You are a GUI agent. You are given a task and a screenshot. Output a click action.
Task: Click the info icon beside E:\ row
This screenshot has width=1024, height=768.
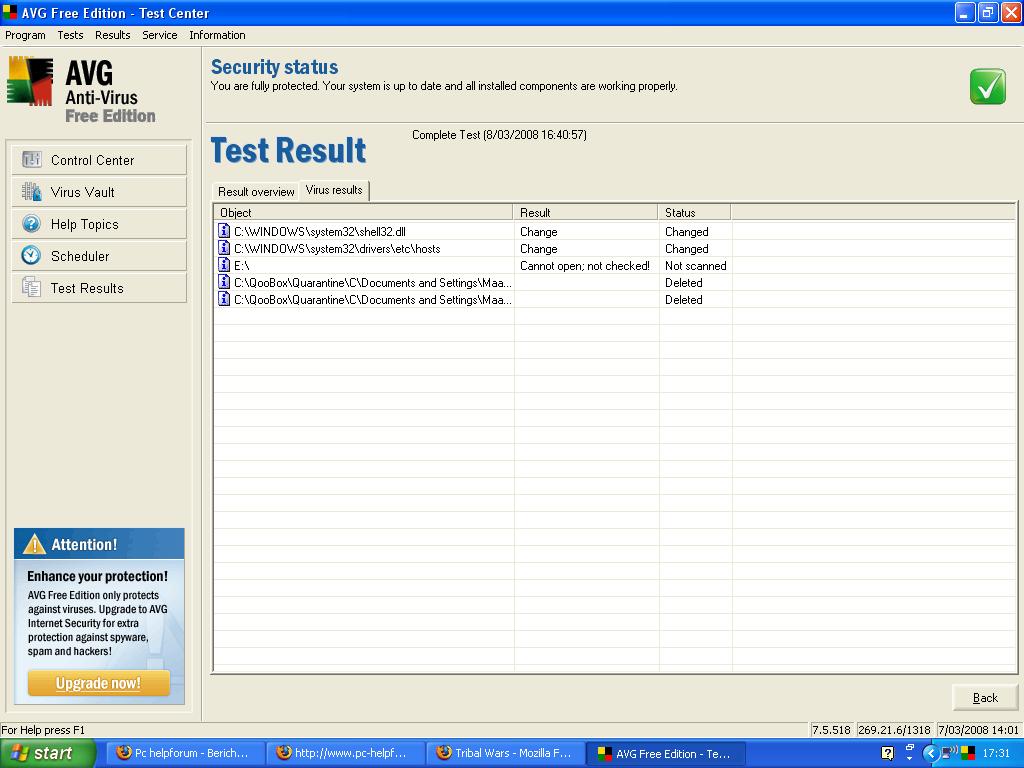224,265
